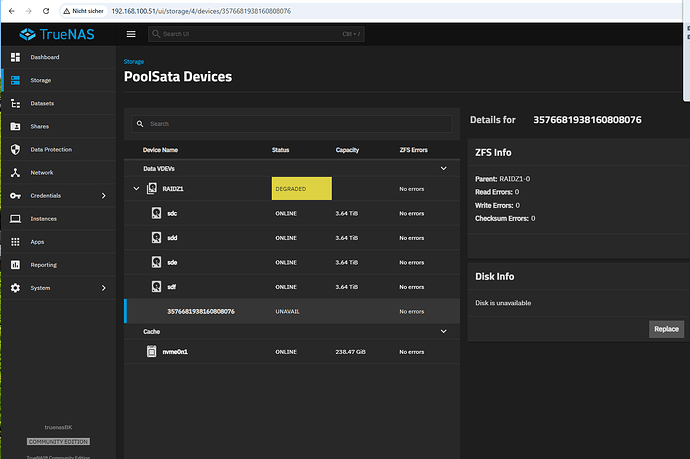Click the browser back arrow

11,11
